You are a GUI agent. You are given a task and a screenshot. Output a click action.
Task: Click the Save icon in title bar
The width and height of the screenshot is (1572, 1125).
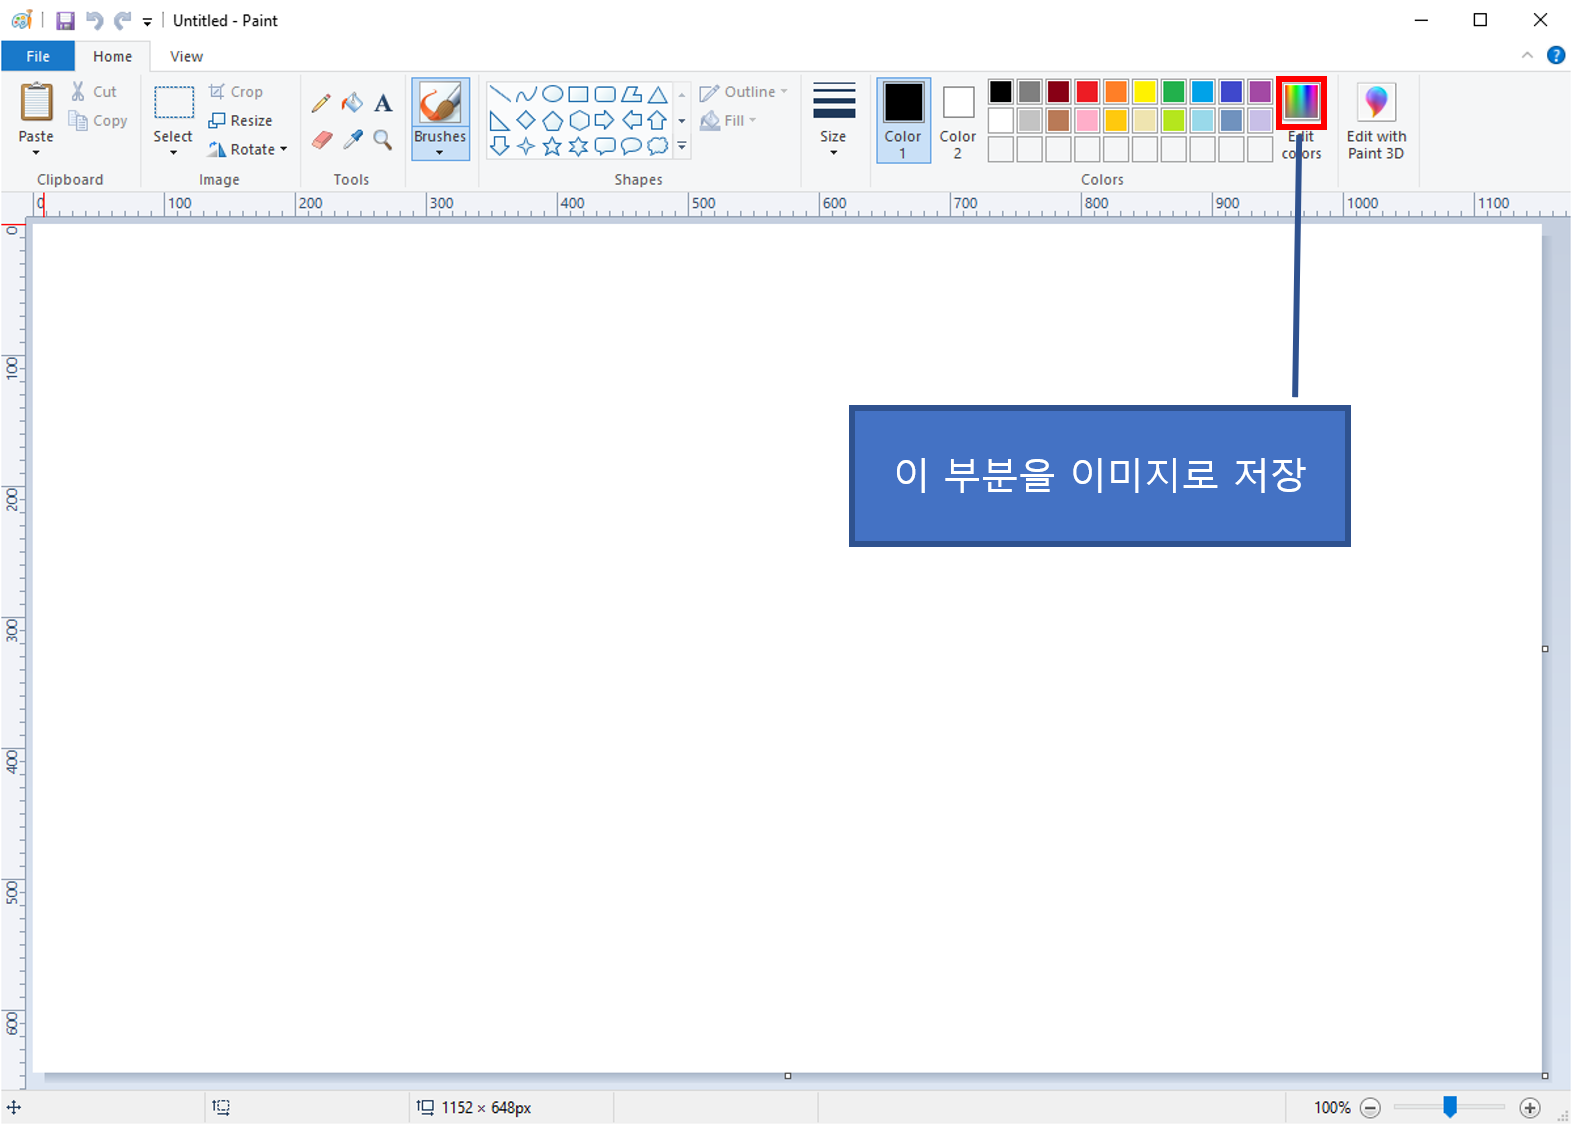[65, 21]
